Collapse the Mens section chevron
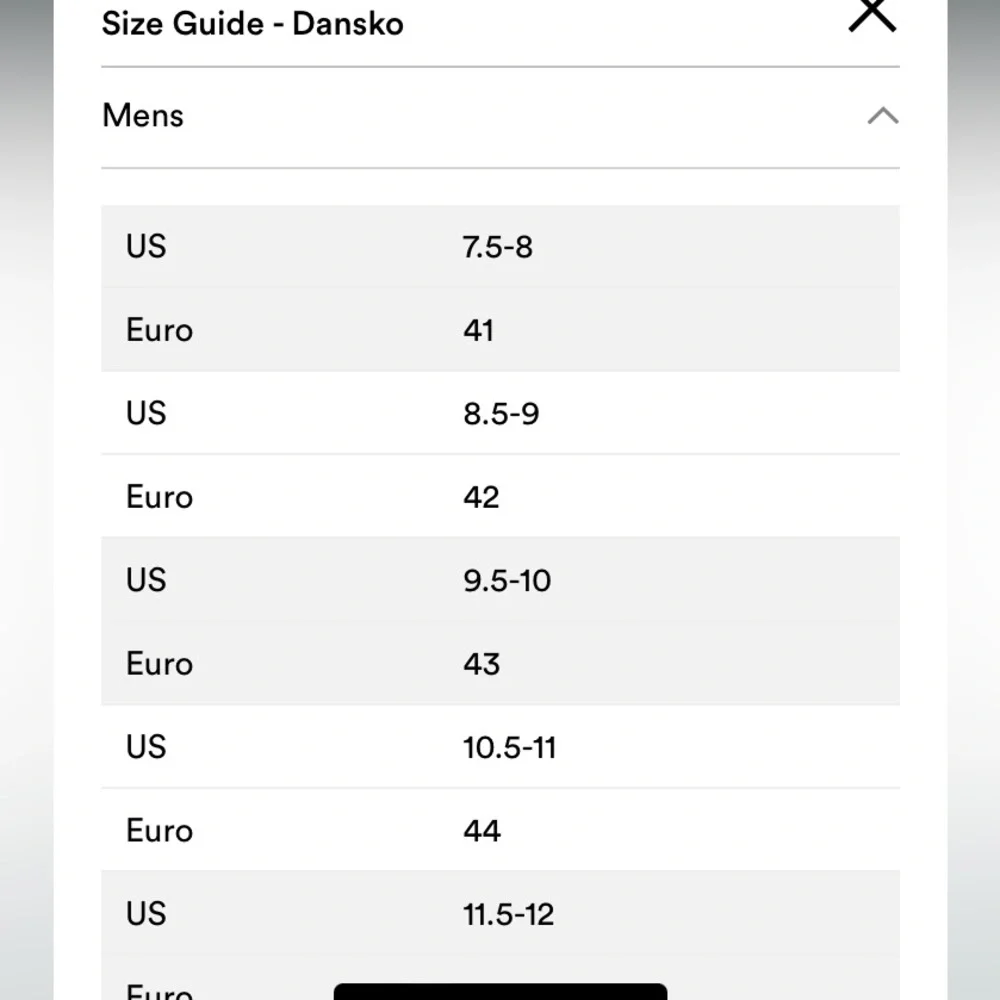 pos(883,116)
